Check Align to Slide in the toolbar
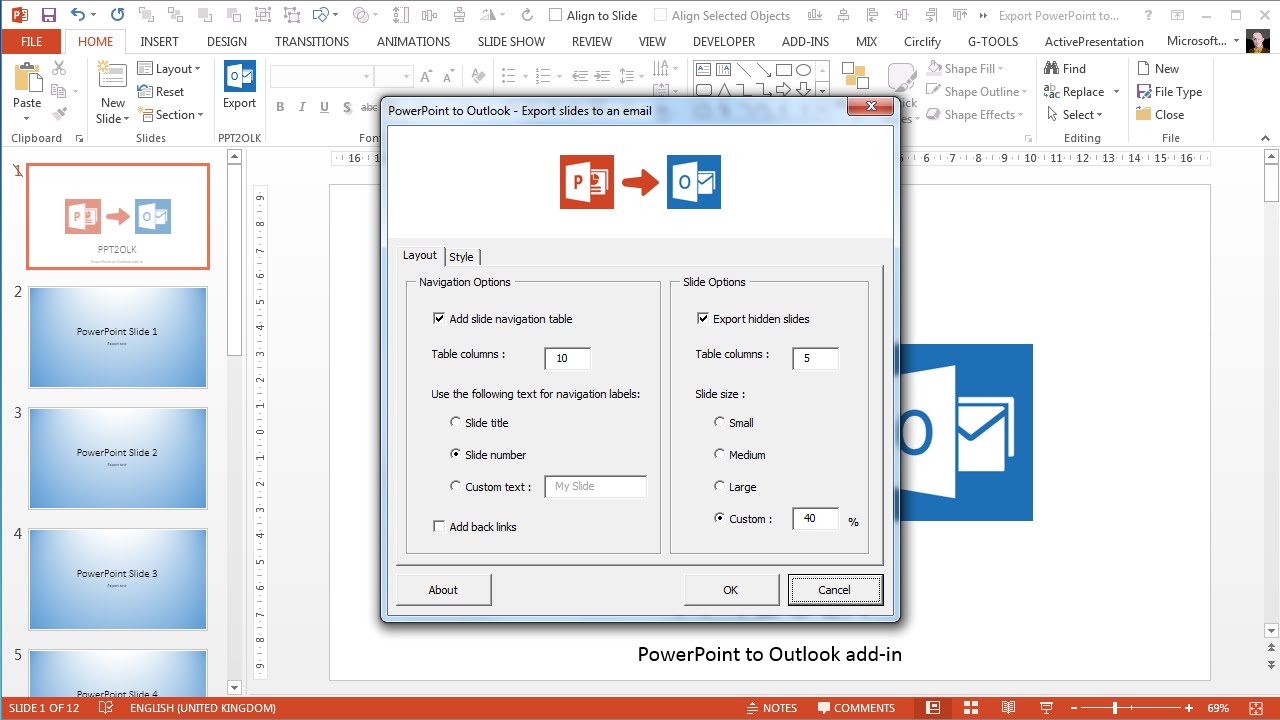The image size is (1280, 720). [x=556, y=15]
